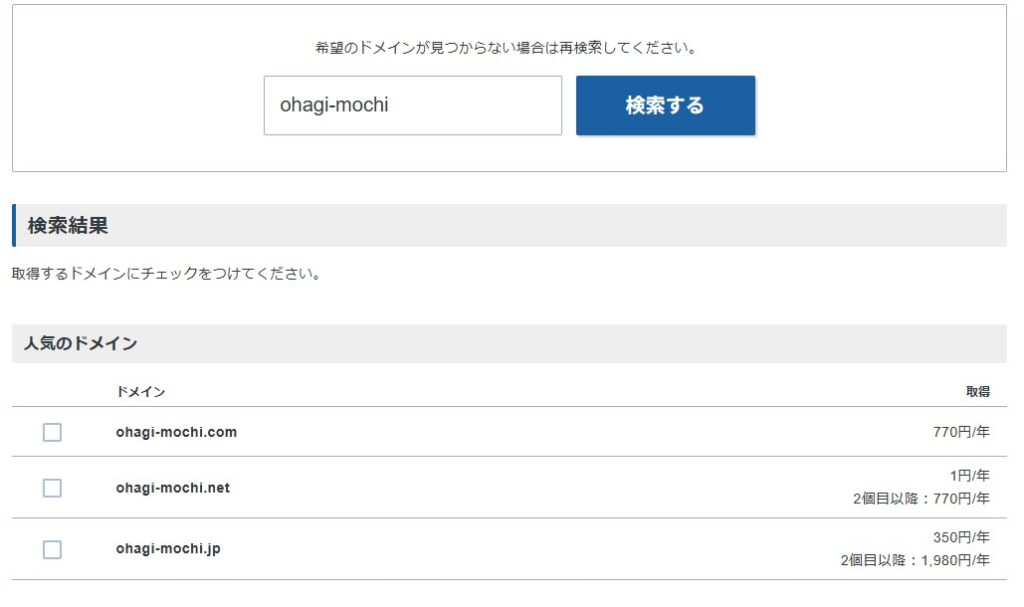The image size is (1024, 607).
Task: Click the 検索結果 section heading
Action: (68, 226)
